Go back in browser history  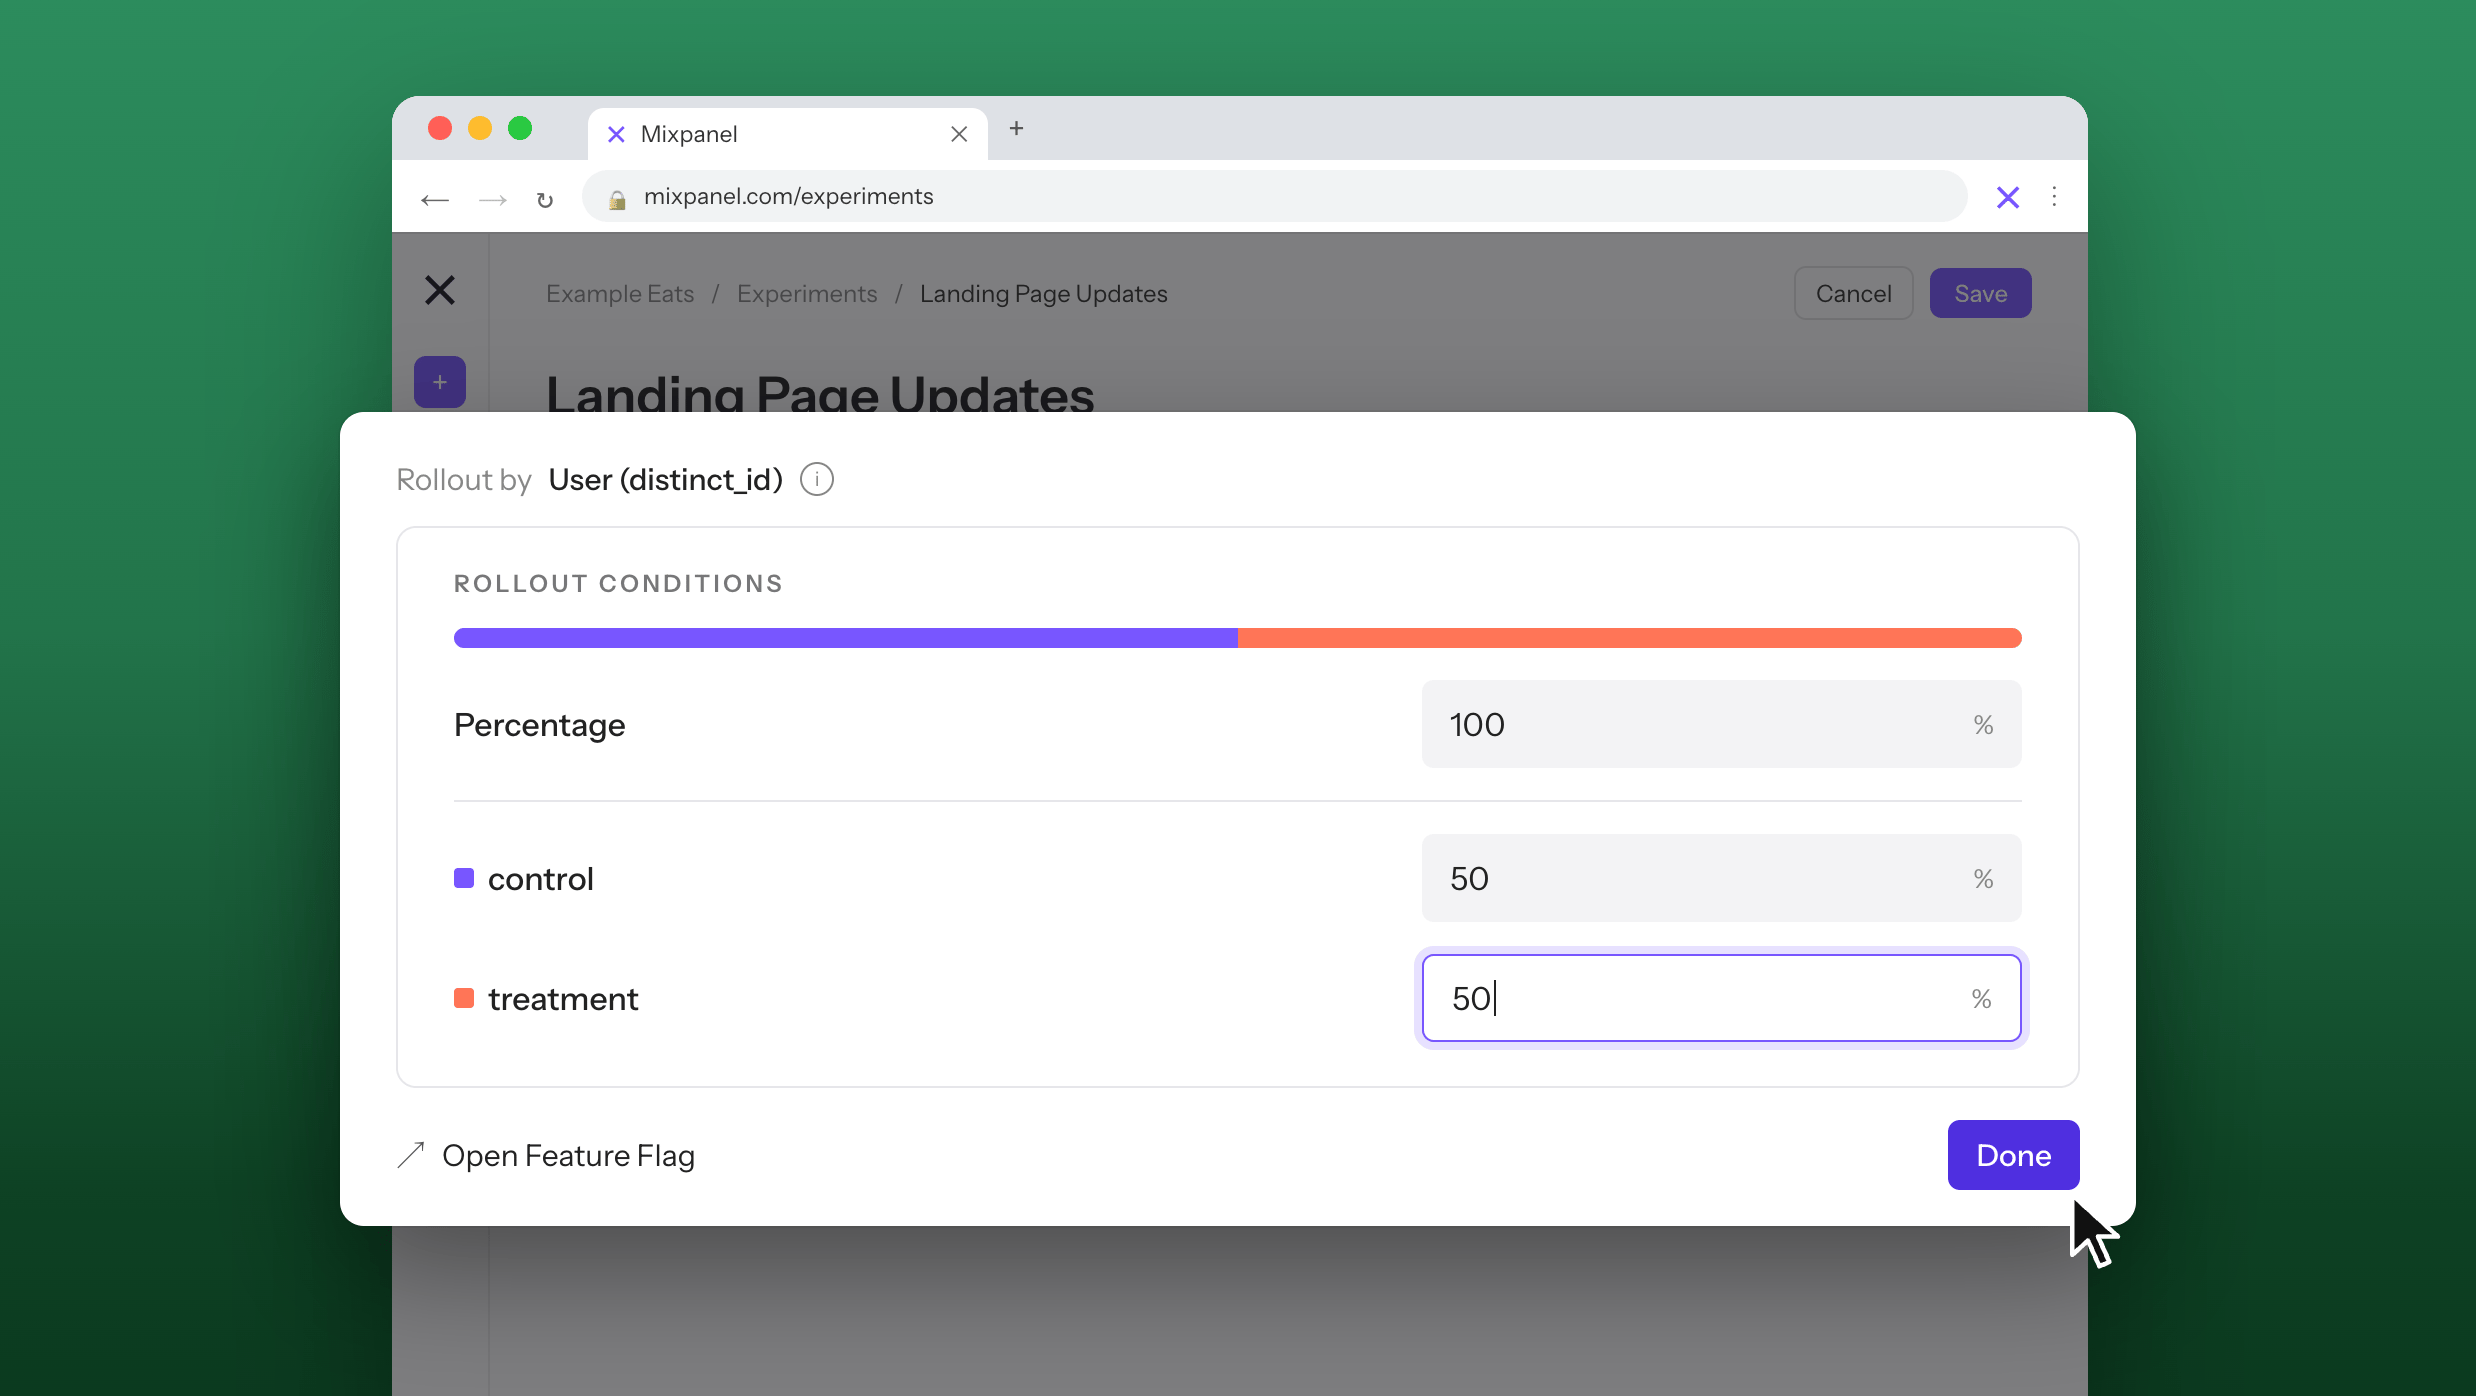[x=435, y=200]
